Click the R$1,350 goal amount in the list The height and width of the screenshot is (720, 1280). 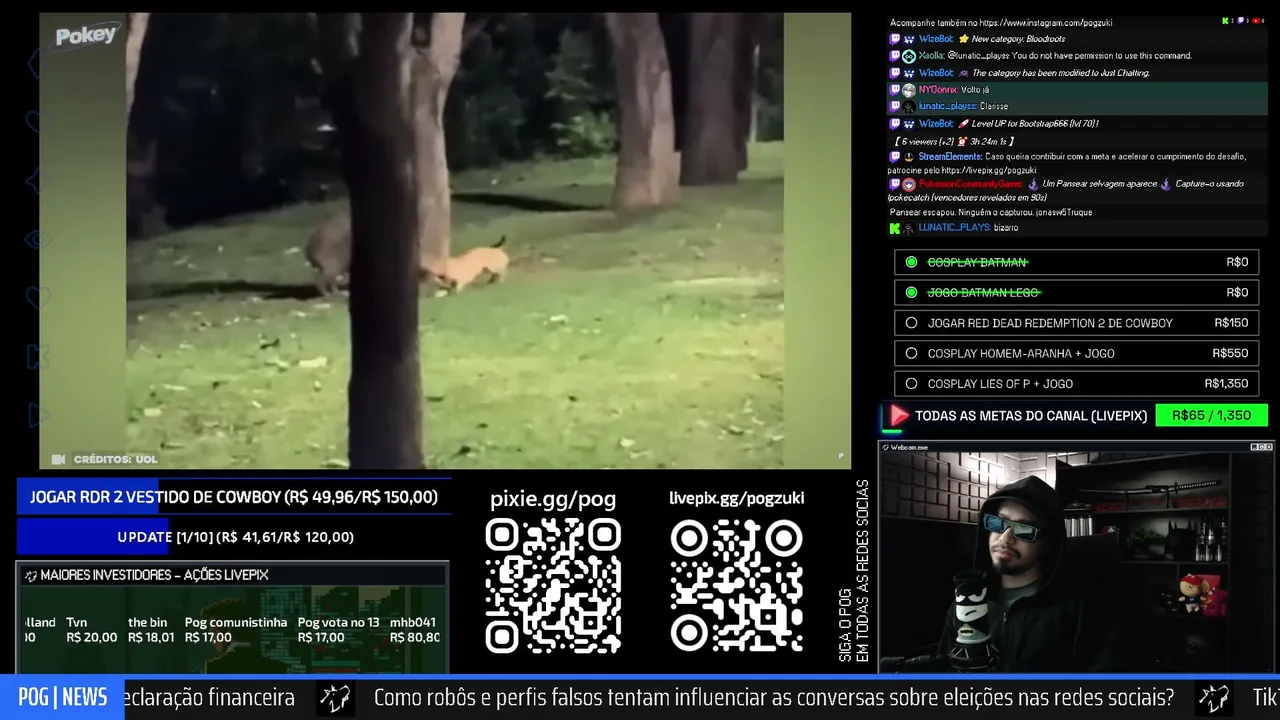(x=1226, y=384)
